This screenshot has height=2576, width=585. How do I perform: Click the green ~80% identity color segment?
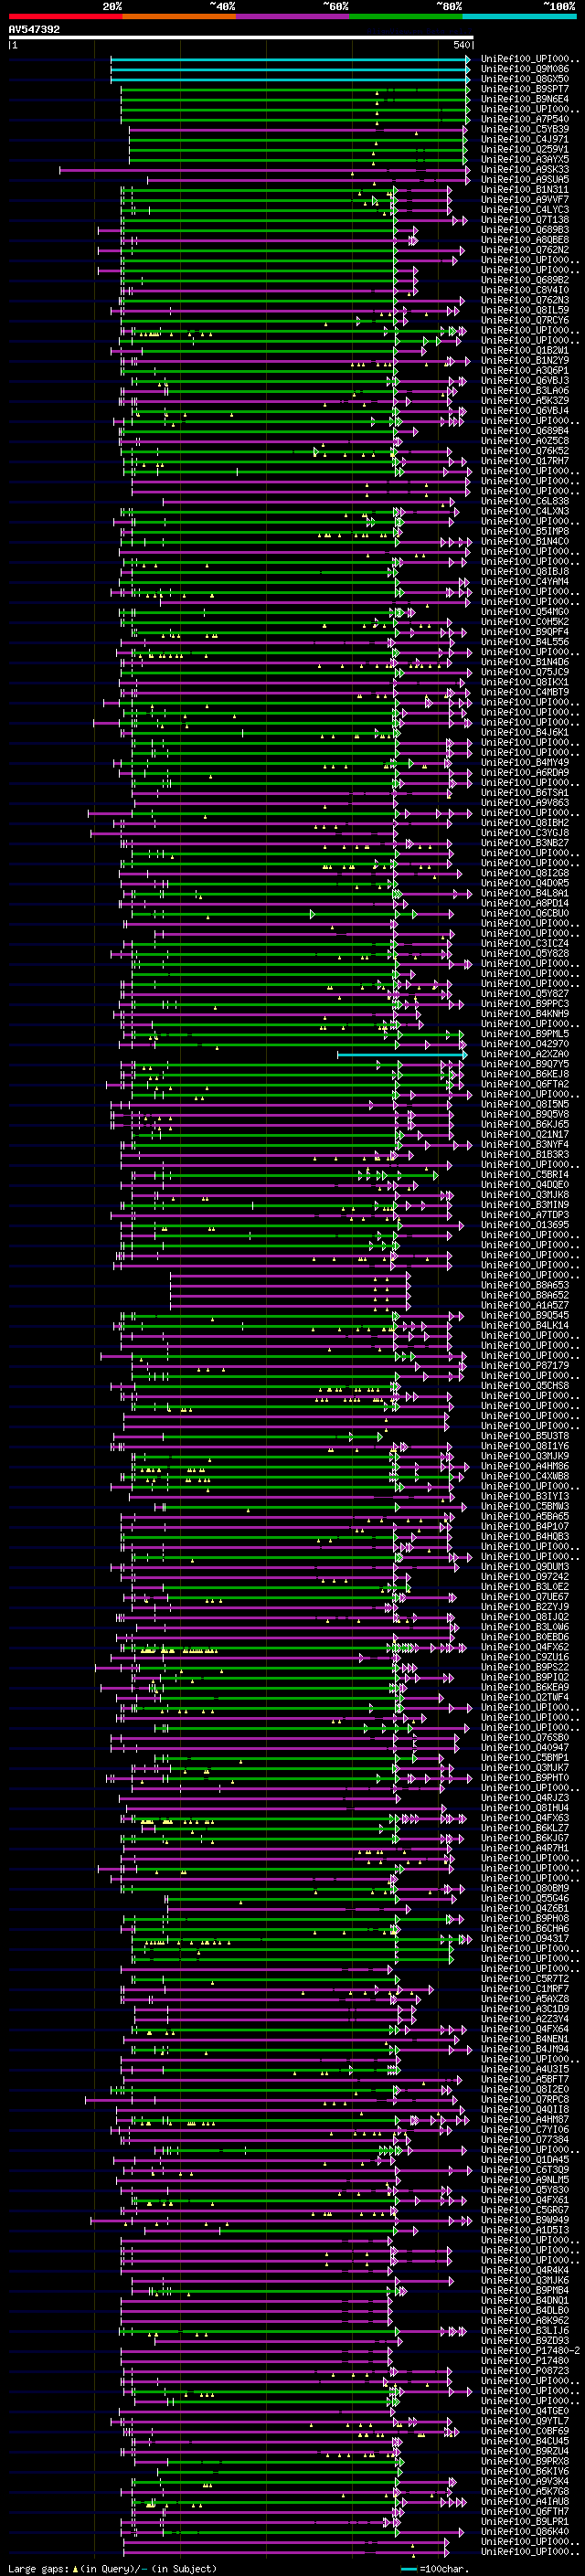coord(406,16)
